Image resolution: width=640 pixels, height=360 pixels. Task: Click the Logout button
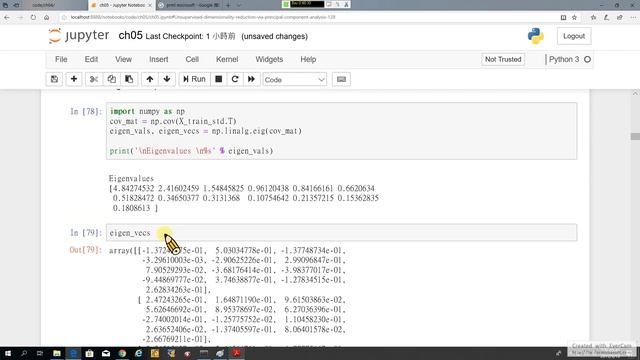(574, 36)
